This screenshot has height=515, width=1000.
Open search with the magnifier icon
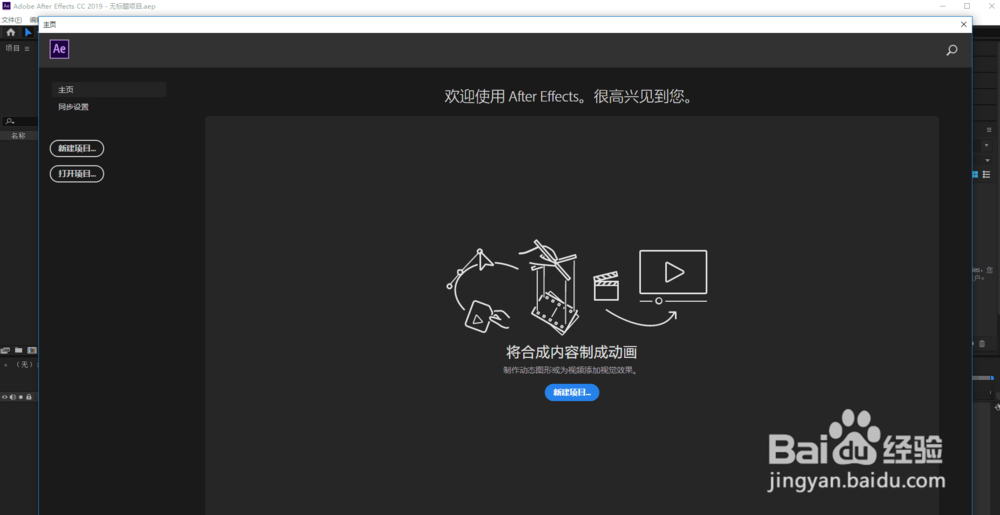[952, 50]
